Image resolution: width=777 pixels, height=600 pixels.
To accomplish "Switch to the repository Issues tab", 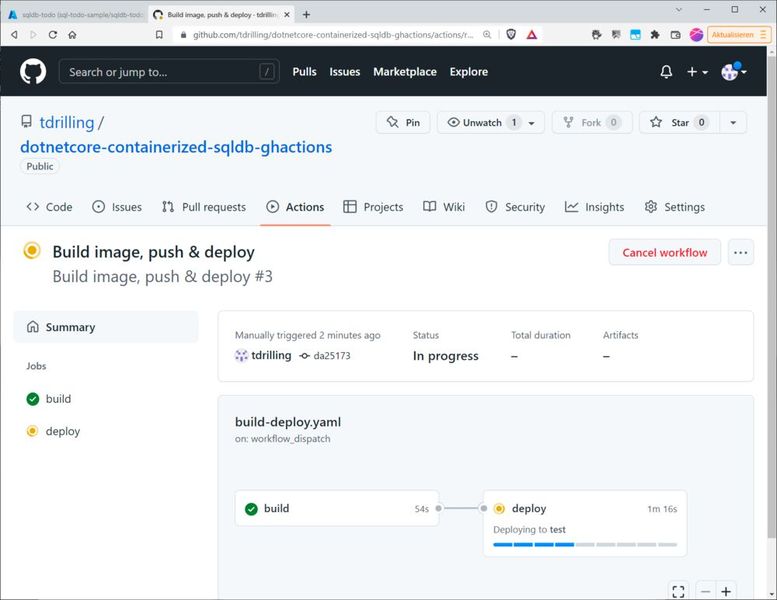I will pos(117,207).
